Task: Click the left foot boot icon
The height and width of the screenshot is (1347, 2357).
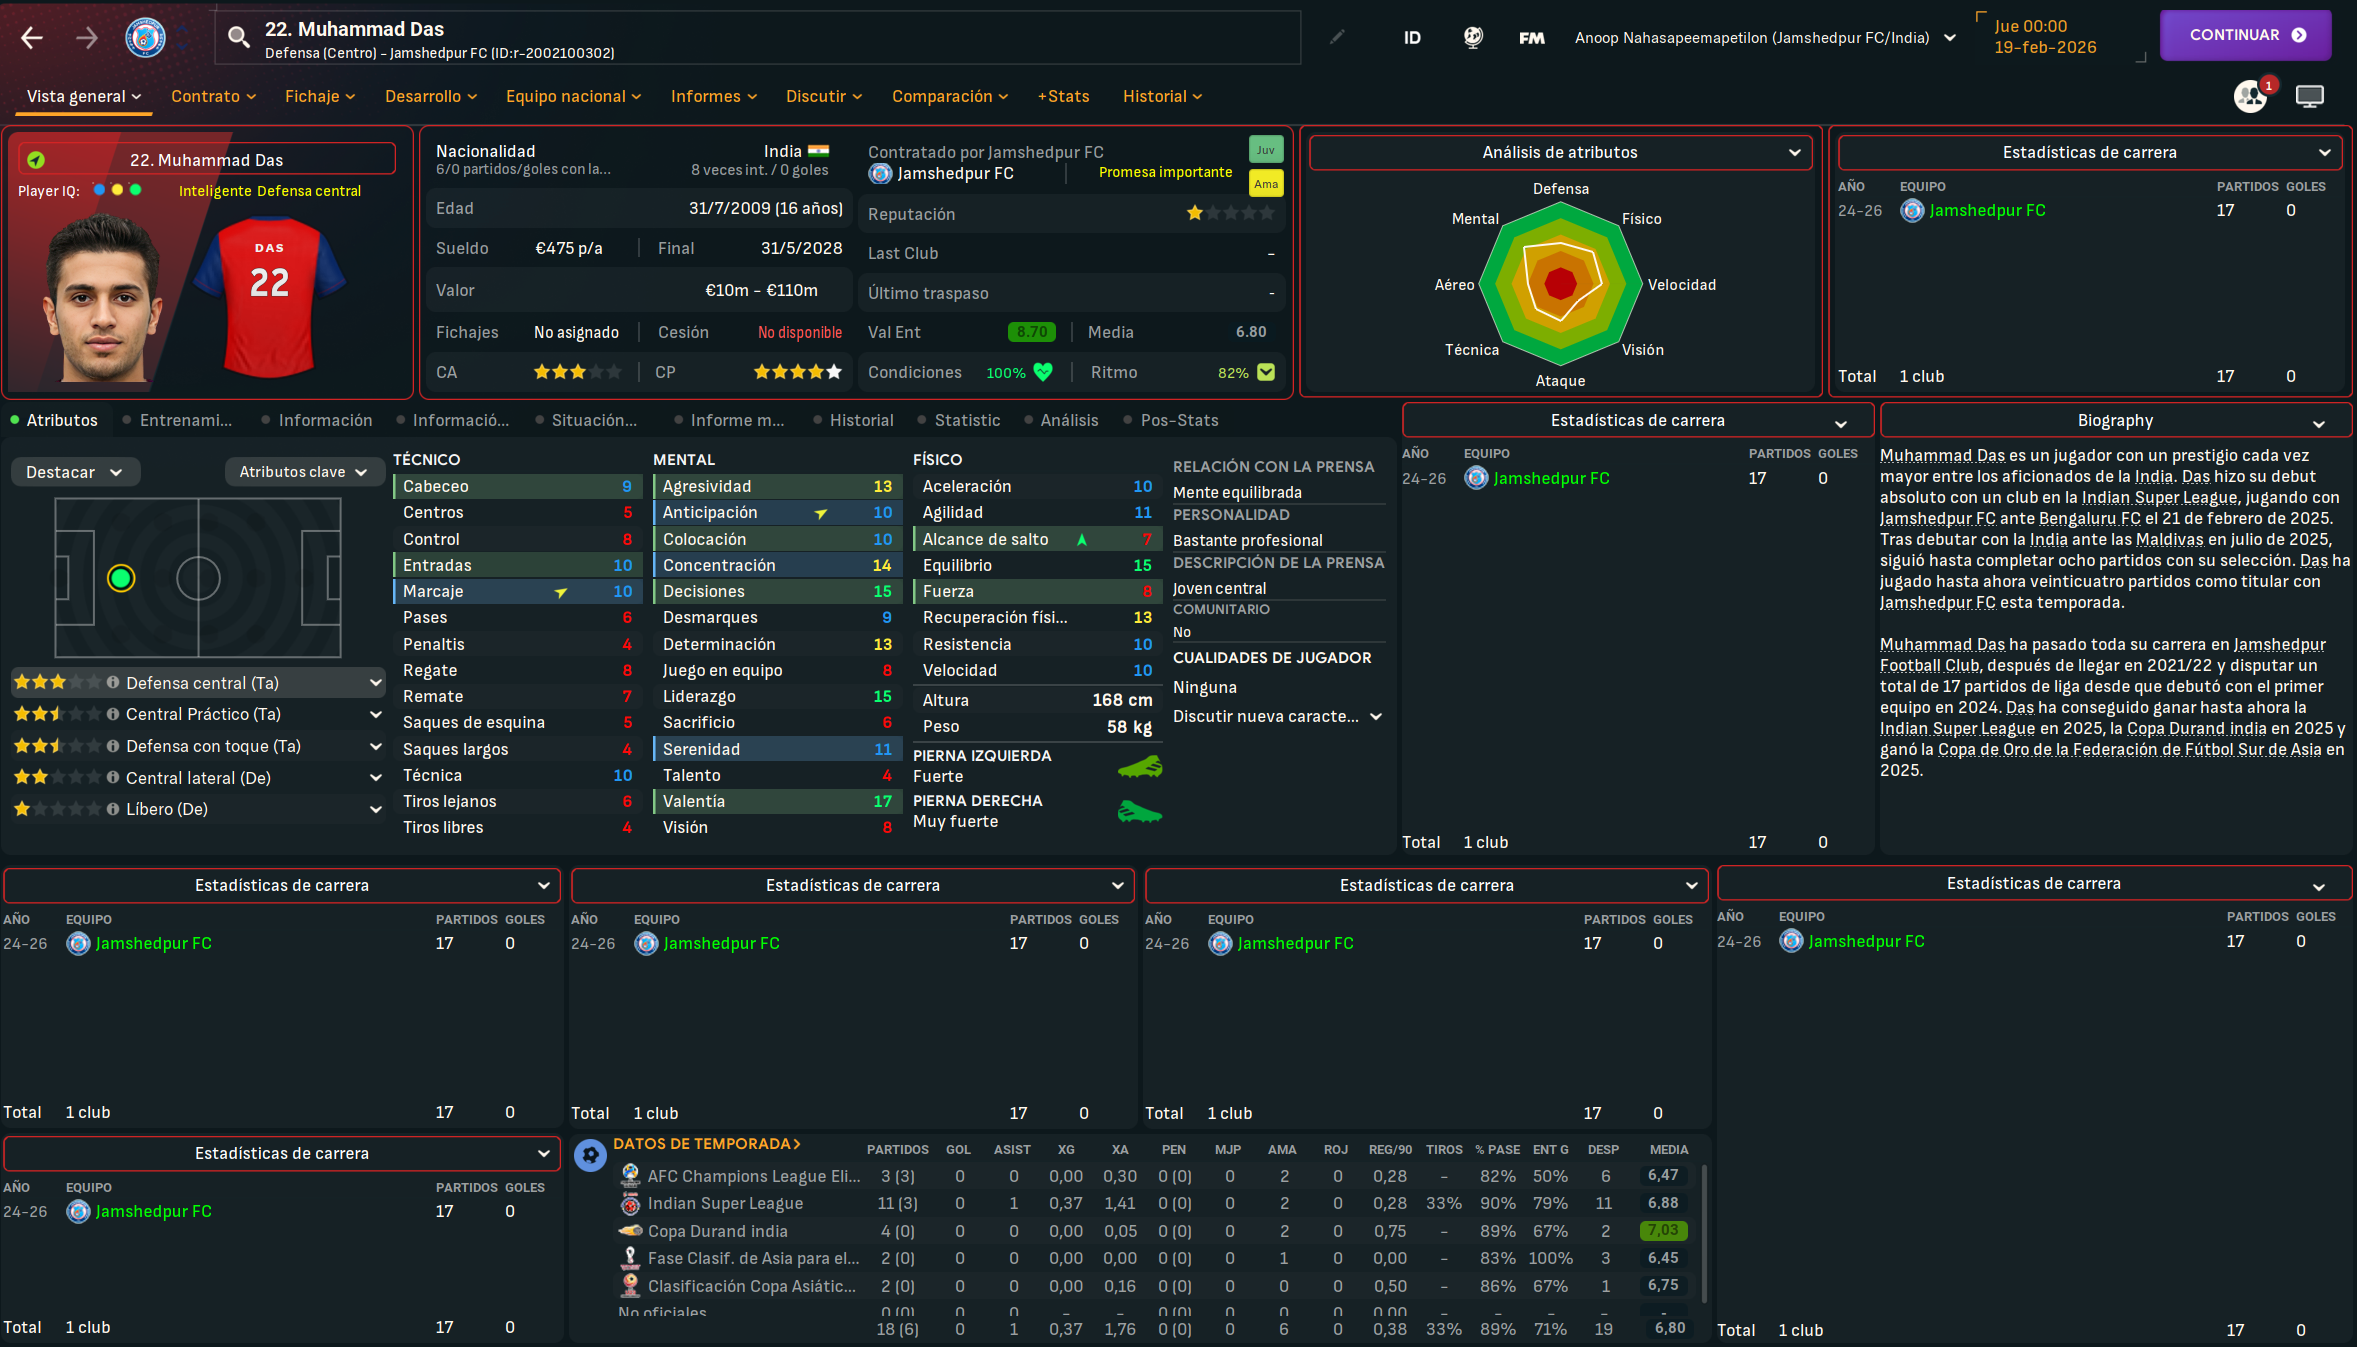Action: [x=1140, y=768]
